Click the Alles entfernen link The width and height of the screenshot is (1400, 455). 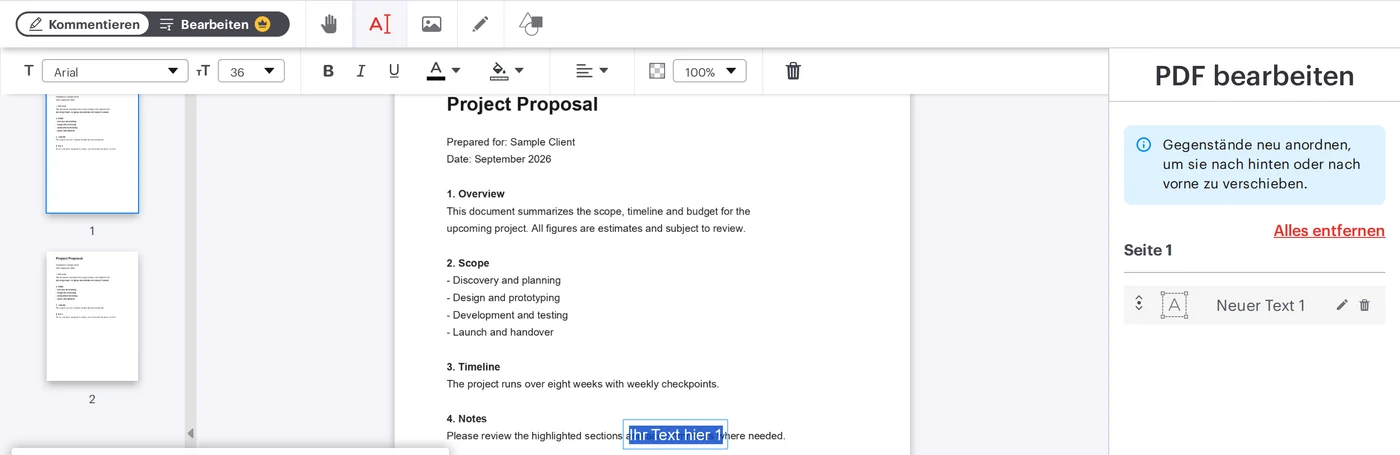(x=1329, y=231)
